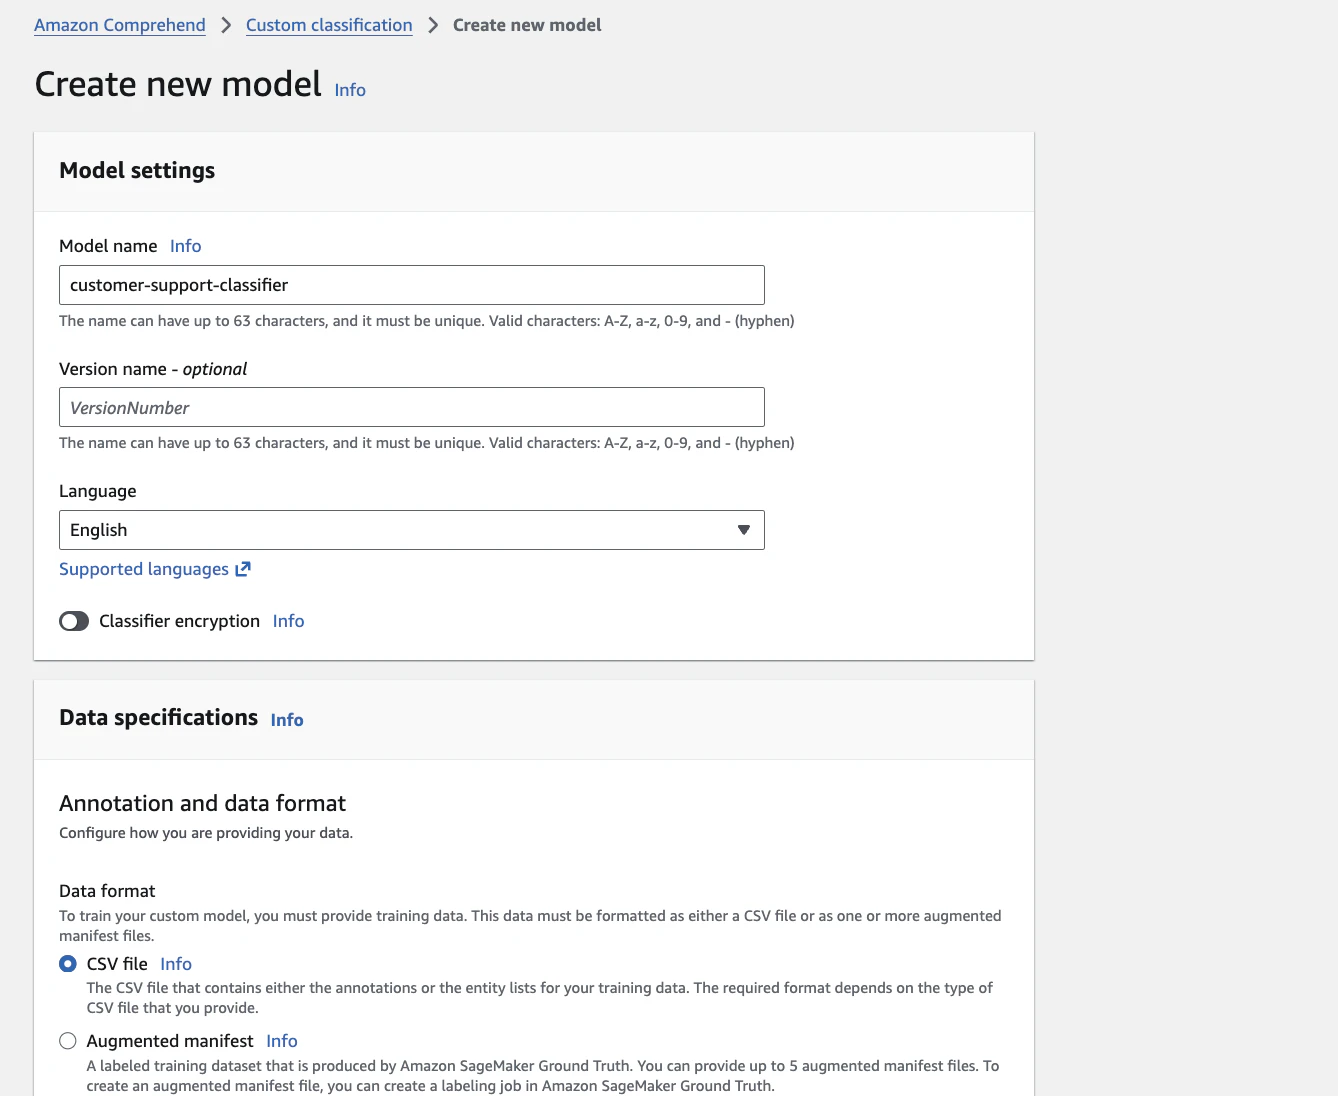Go to Custom classification breadcrumb
Image resolution: width=1338 pixels, height=1096 pixels.
coord(329,25)
